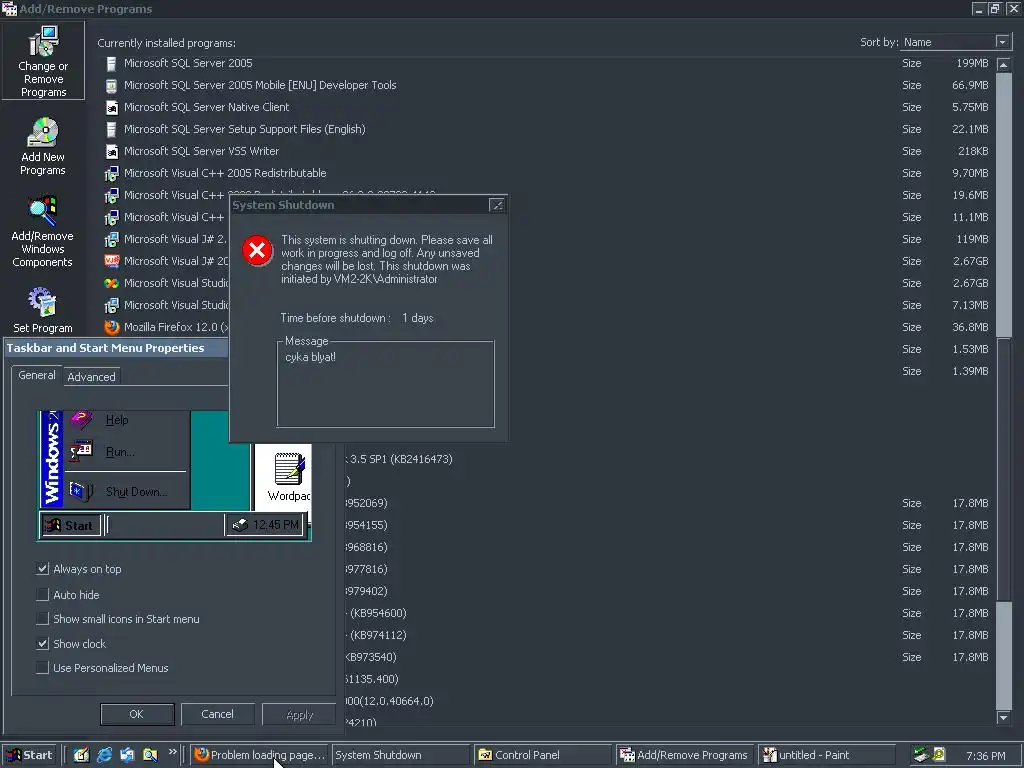Viewport: 1024px width, 768px height.
Task: Click taskbar clock showing 7:36 PM
Action: click(985, 756)
